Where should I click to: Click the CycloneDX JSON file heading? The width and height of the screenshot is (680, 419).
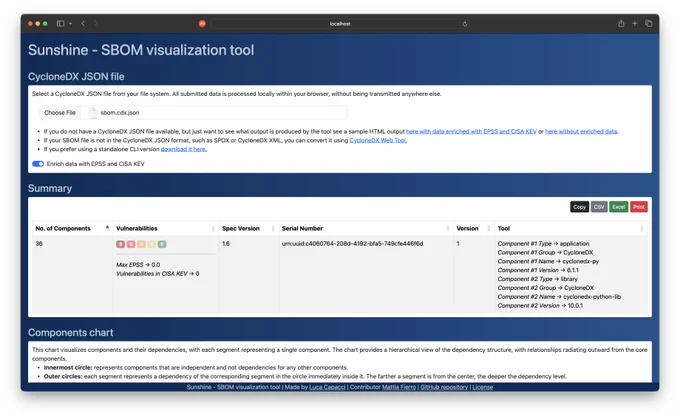point(76,77)
